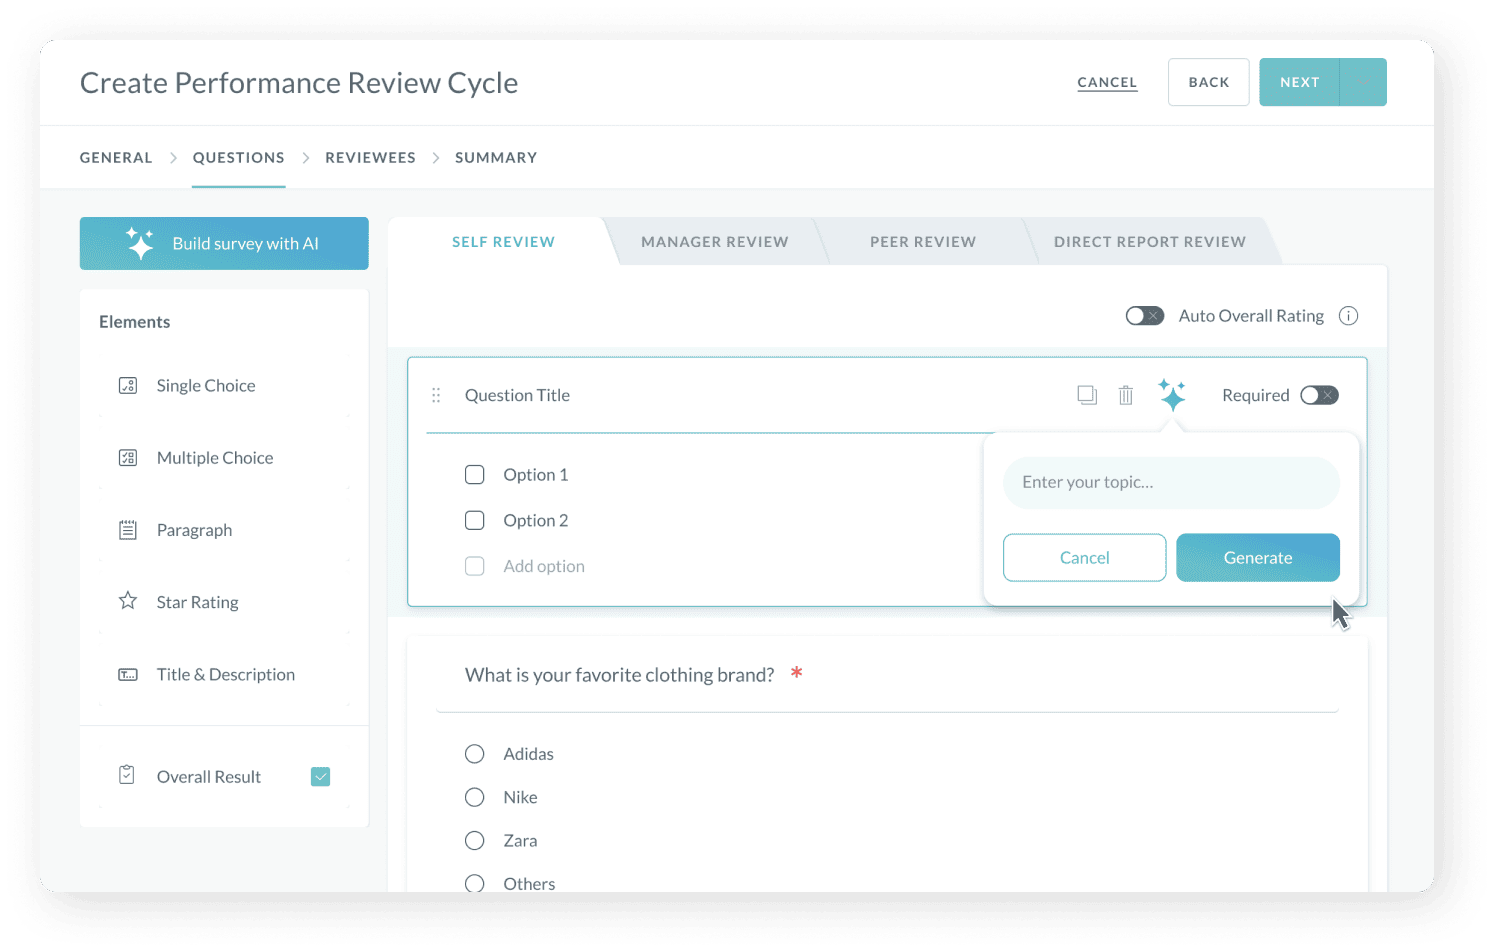1494x952 pixels.
Task: Click the AI sparkle icon in question header
Action: [x=1172, y=395]
